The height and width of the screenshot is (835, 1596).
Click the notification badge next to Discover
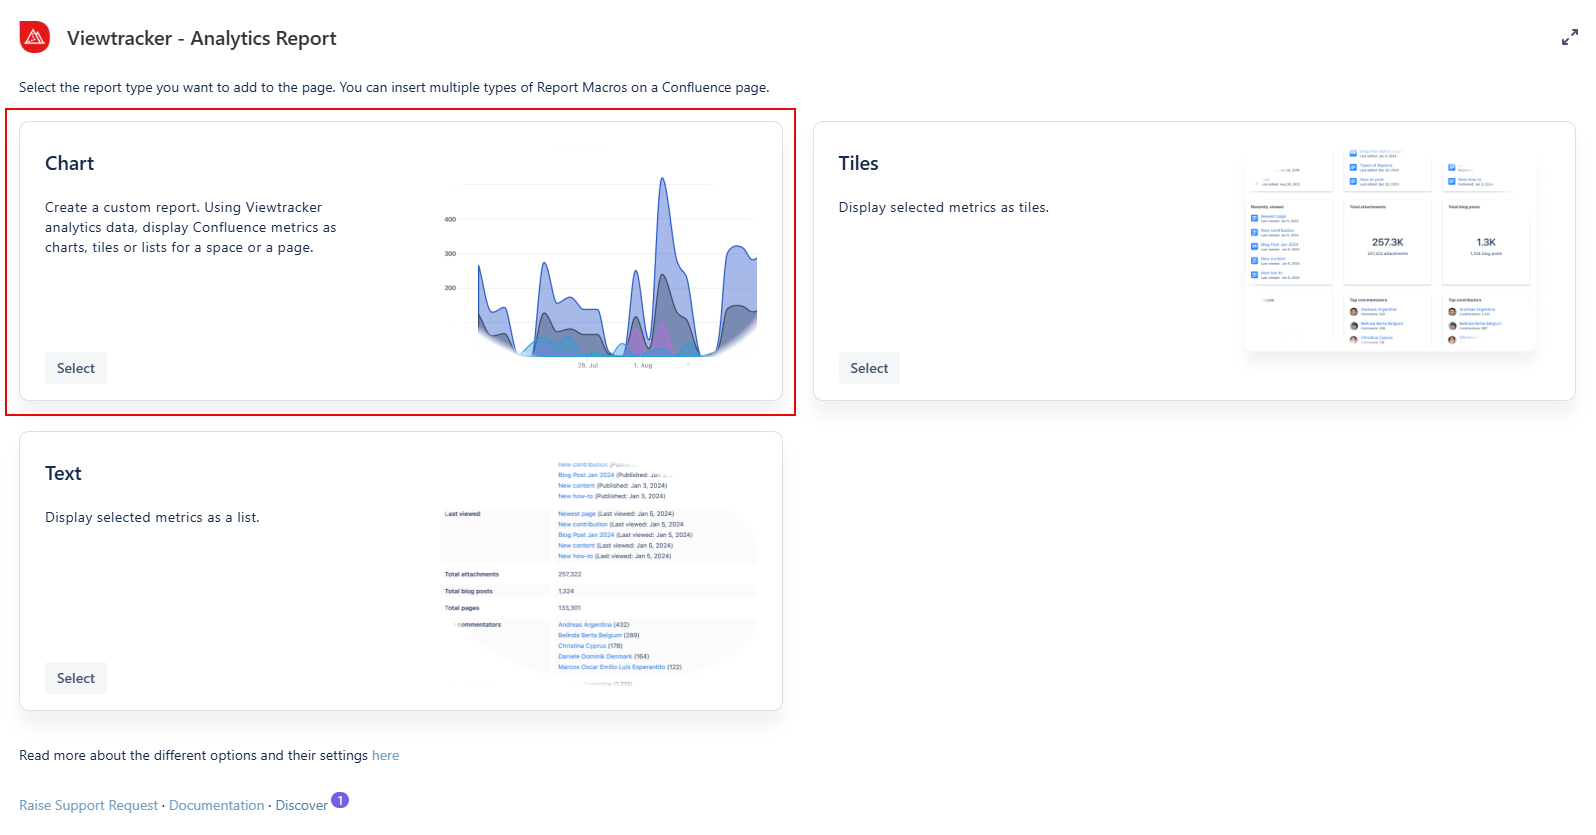340,800
